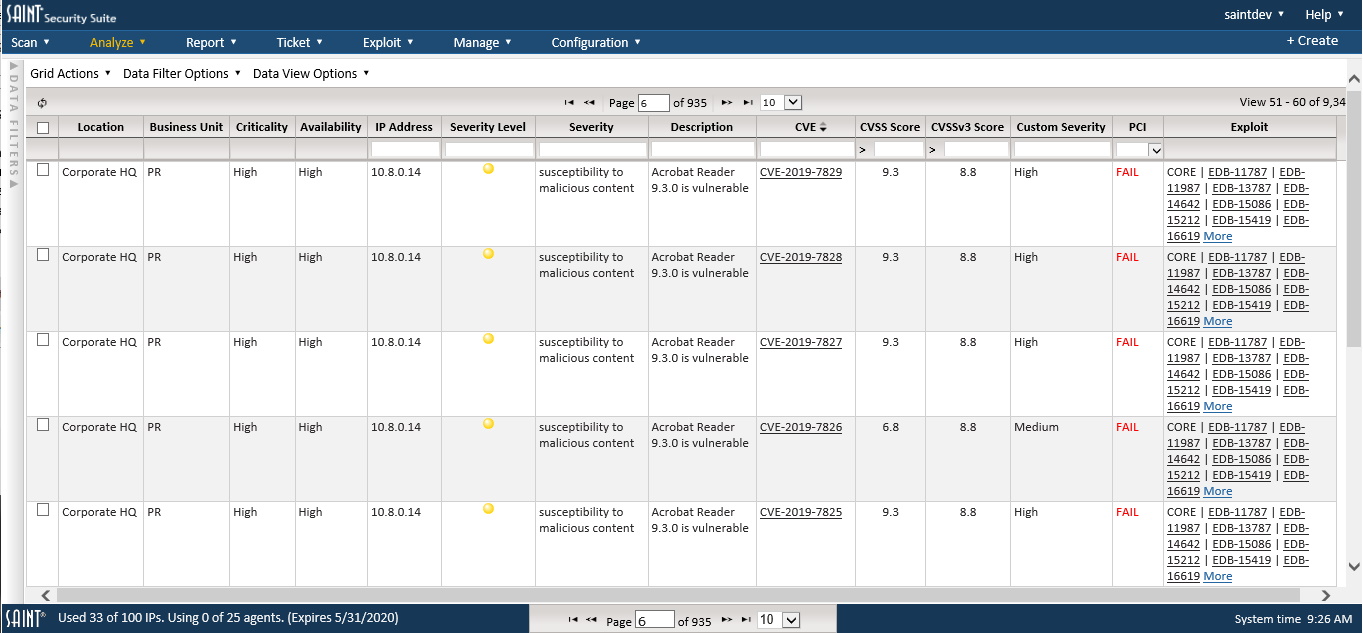1363x633 pixels.
Task: Open the Configuration menu
Action: pyautogui.click(x=596, y=42)
